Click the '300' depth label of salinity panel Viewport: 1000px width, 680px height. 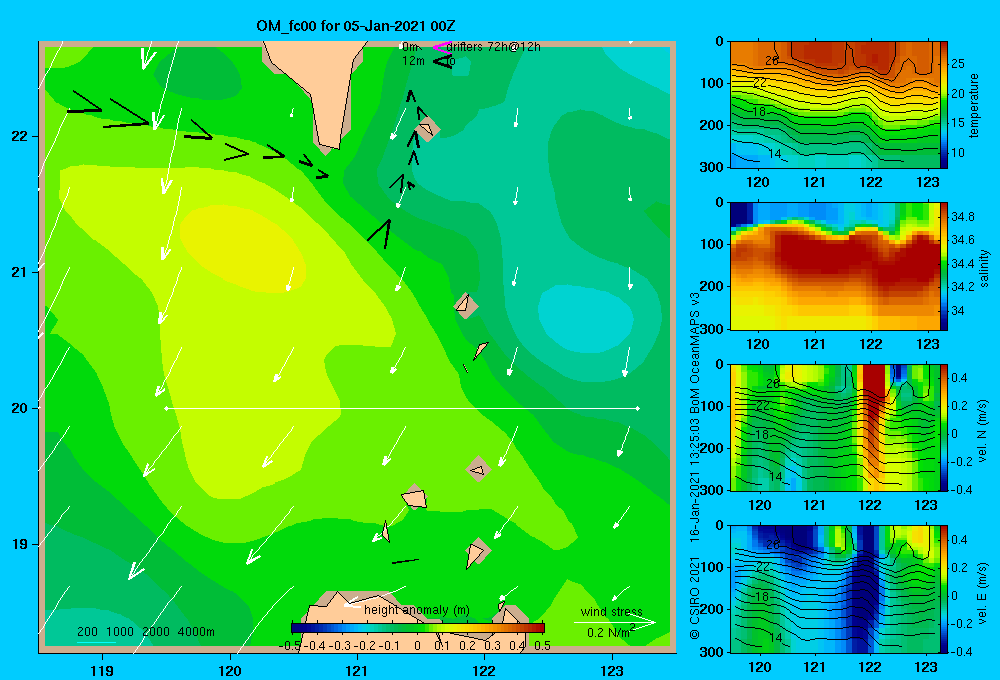[x=714, y=329]
